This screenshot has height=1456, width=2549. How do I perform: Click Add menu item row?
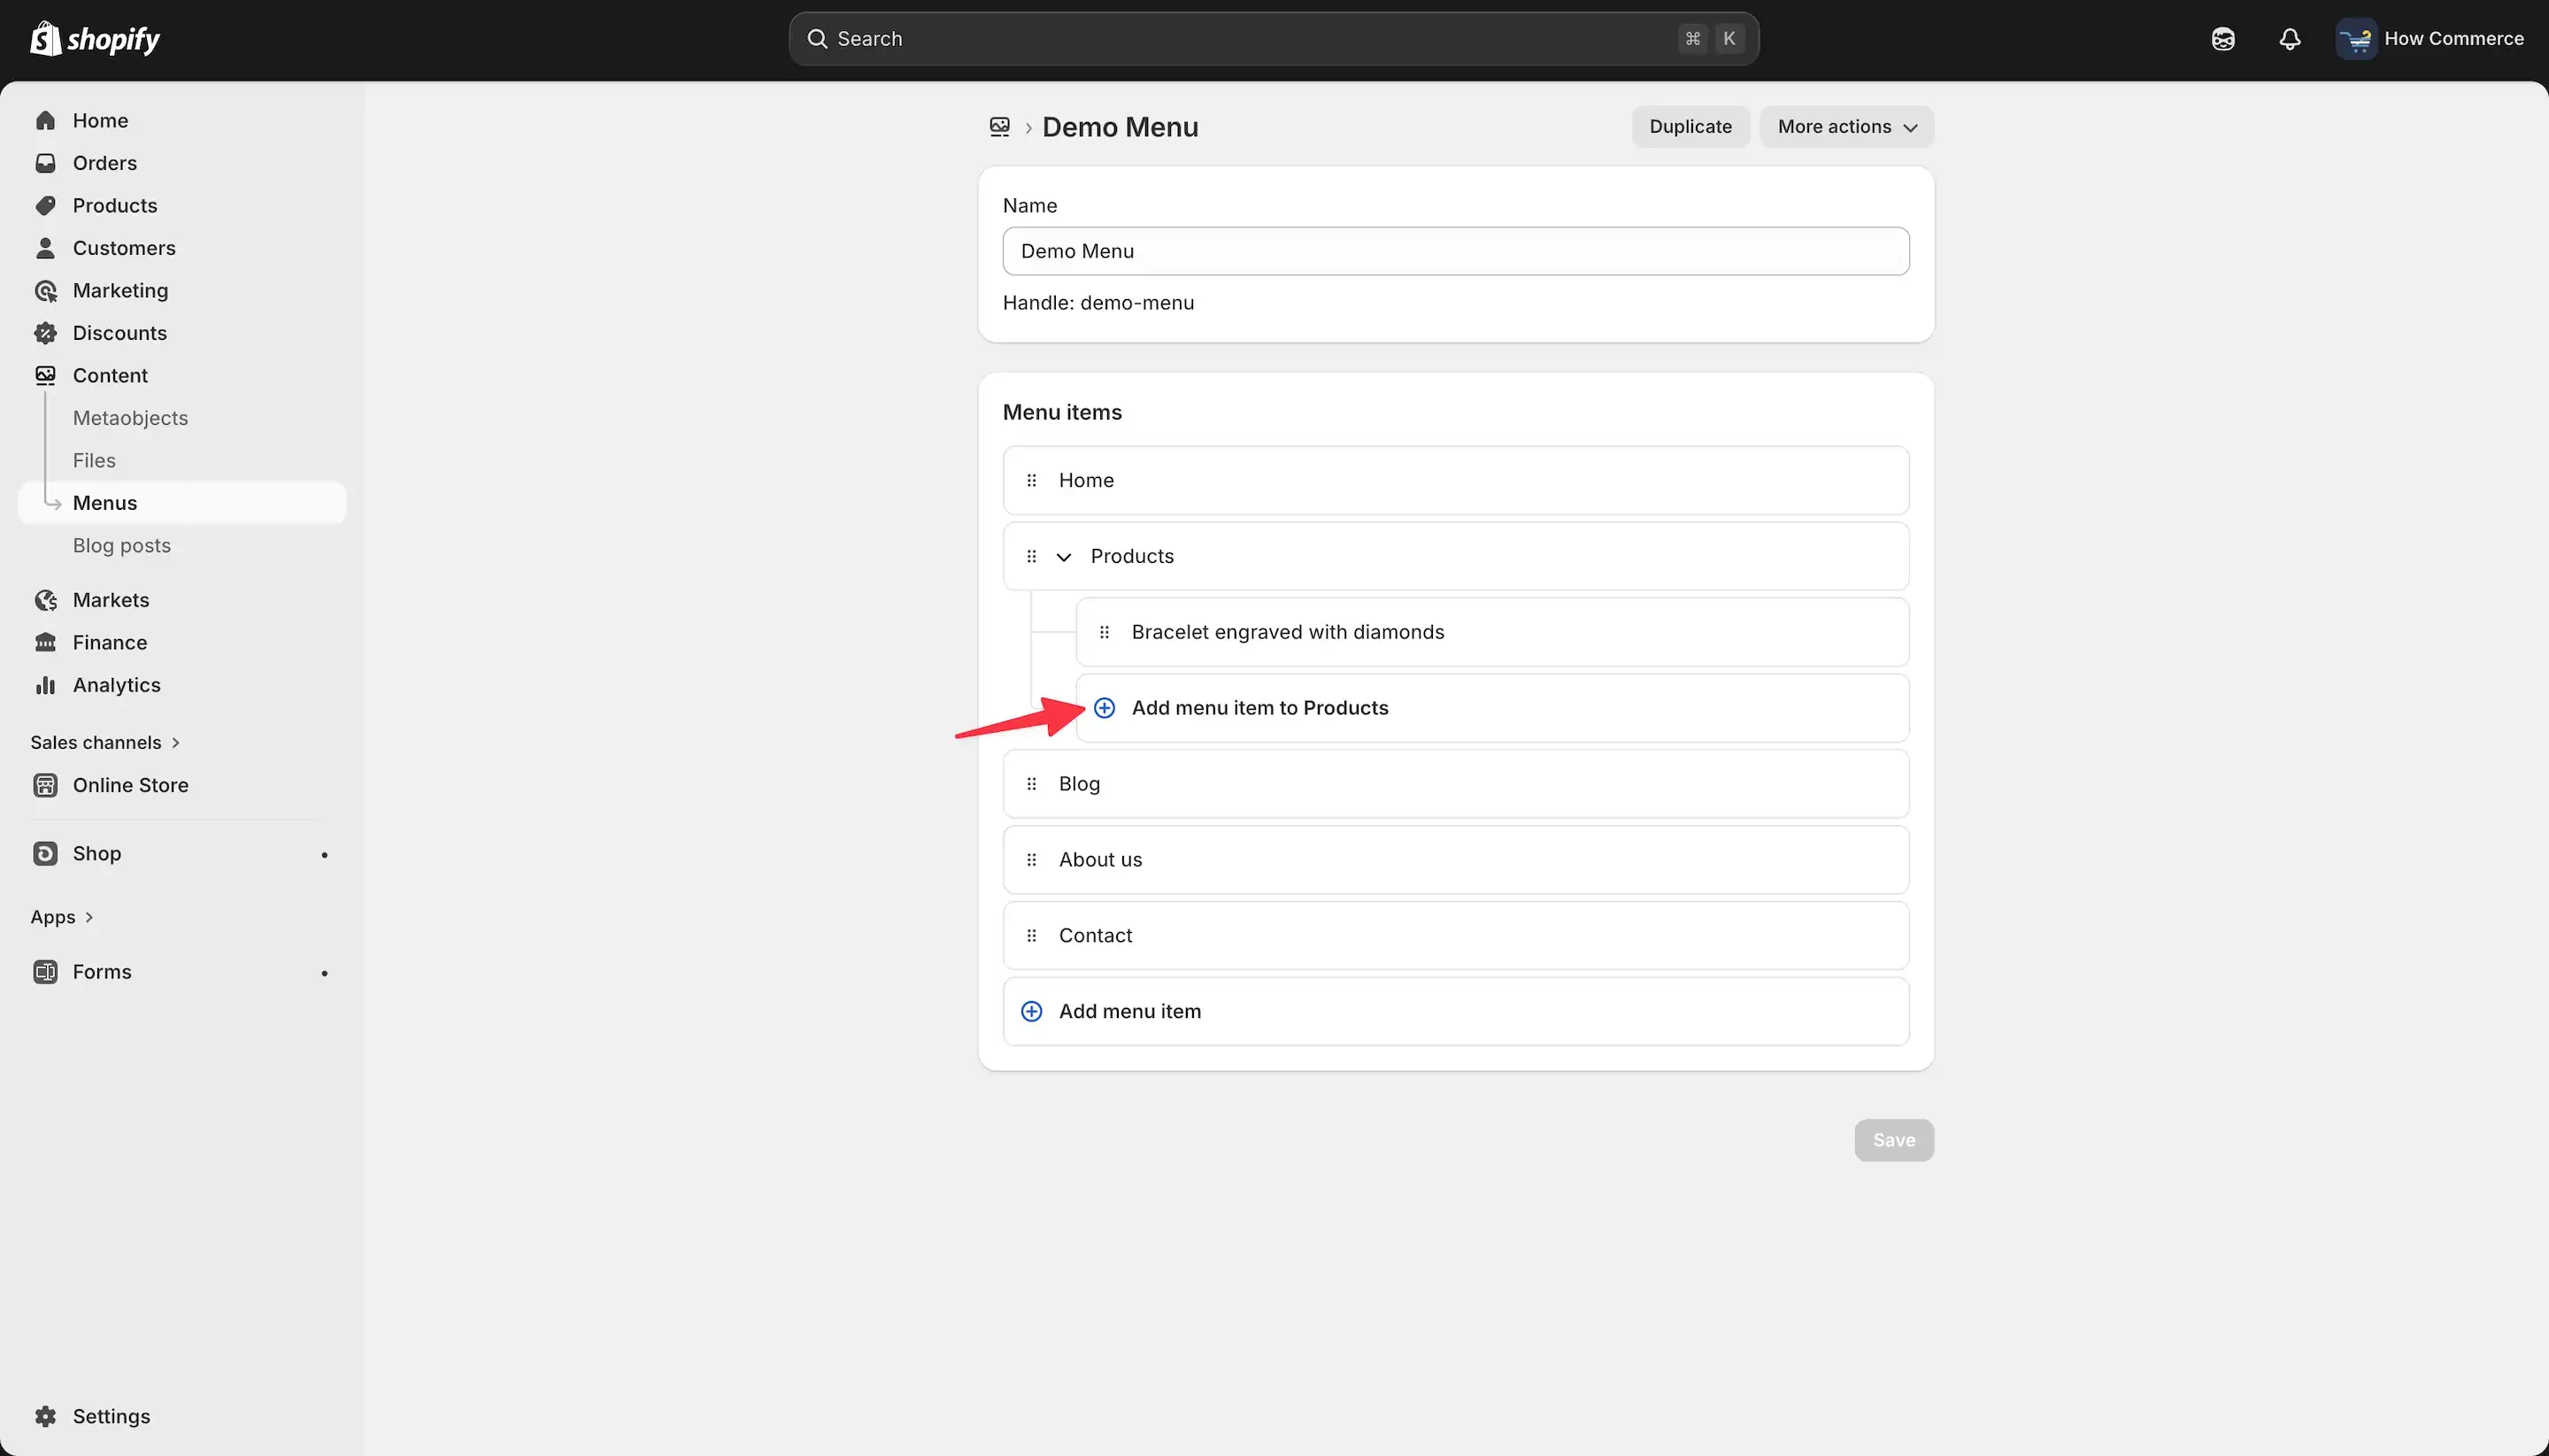1456,1011
